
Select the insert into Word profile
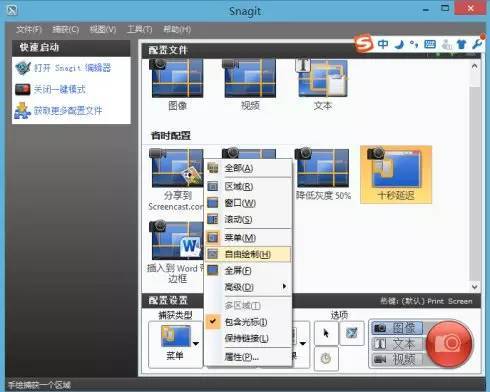pyautogui.click(x=175, y=253)
